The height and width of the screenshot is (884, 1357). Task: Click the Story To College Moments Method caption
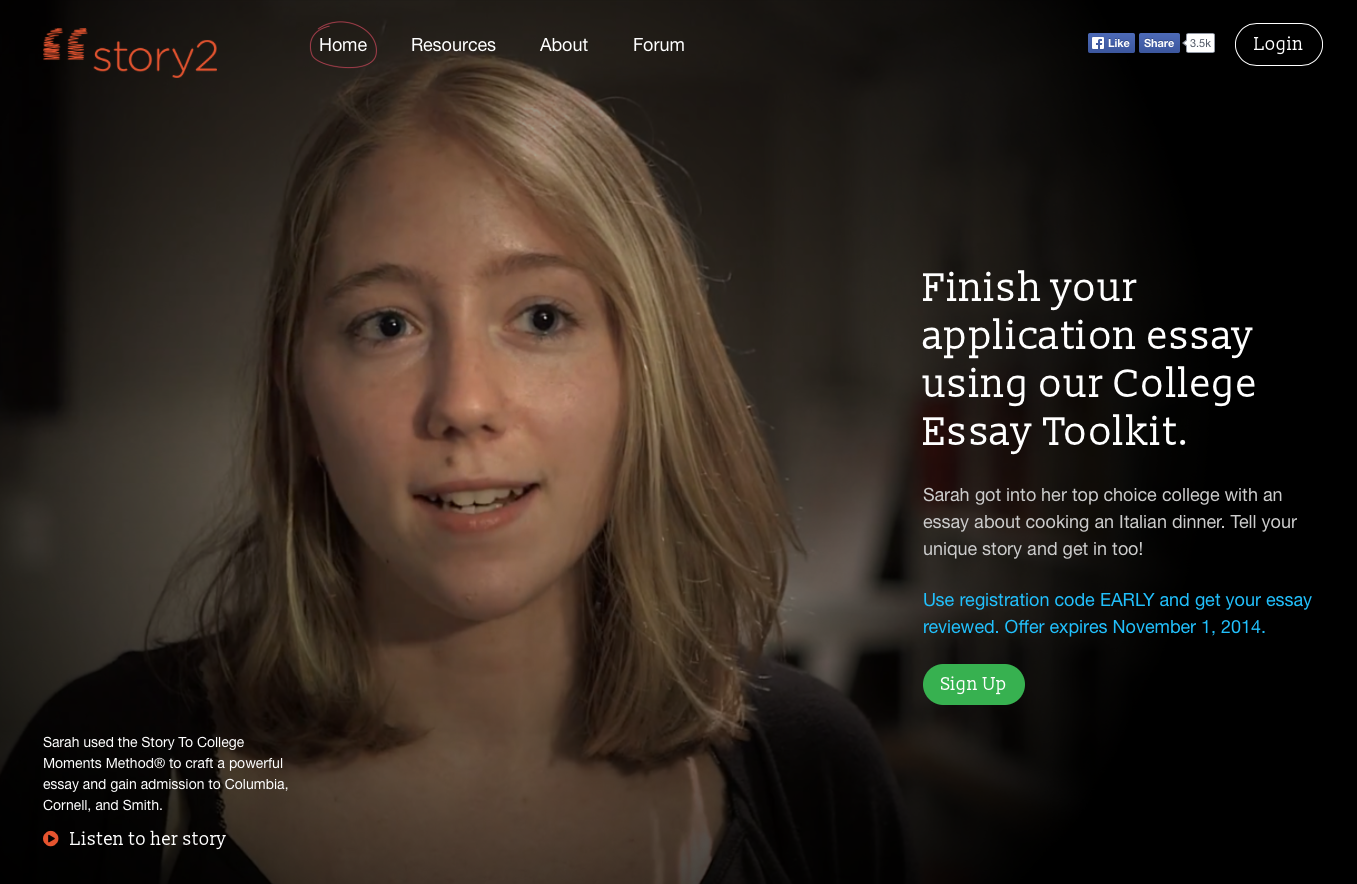pos(166,774)
